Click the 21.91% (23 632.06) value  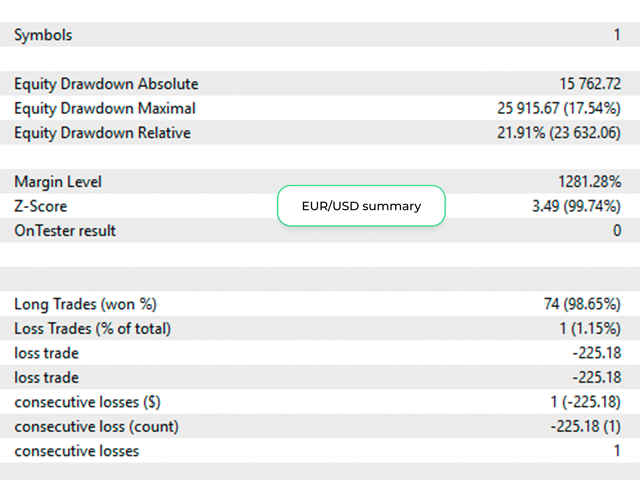(559, 133)
